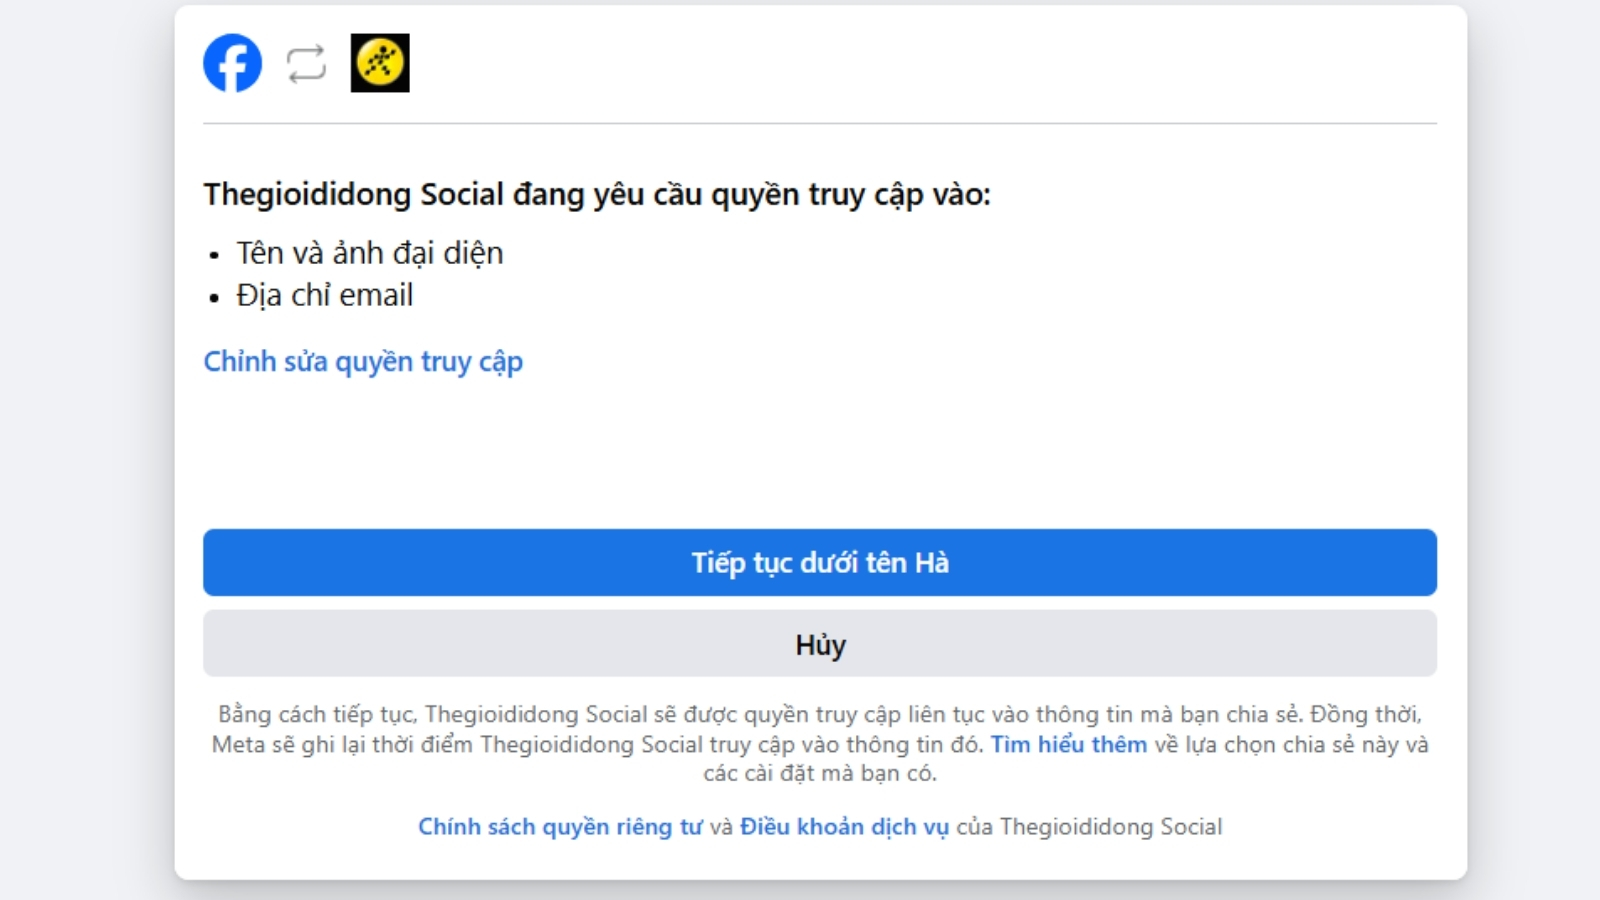Click the sync arrows icon between logos

[x=306, y=64]
